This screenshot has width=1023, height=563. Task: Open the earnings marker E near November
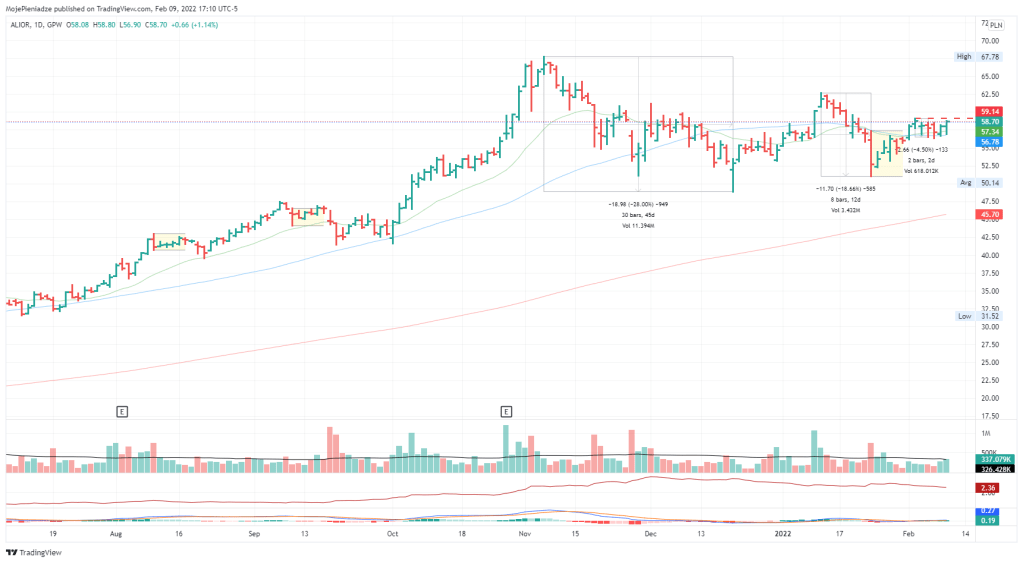point(506,411)
